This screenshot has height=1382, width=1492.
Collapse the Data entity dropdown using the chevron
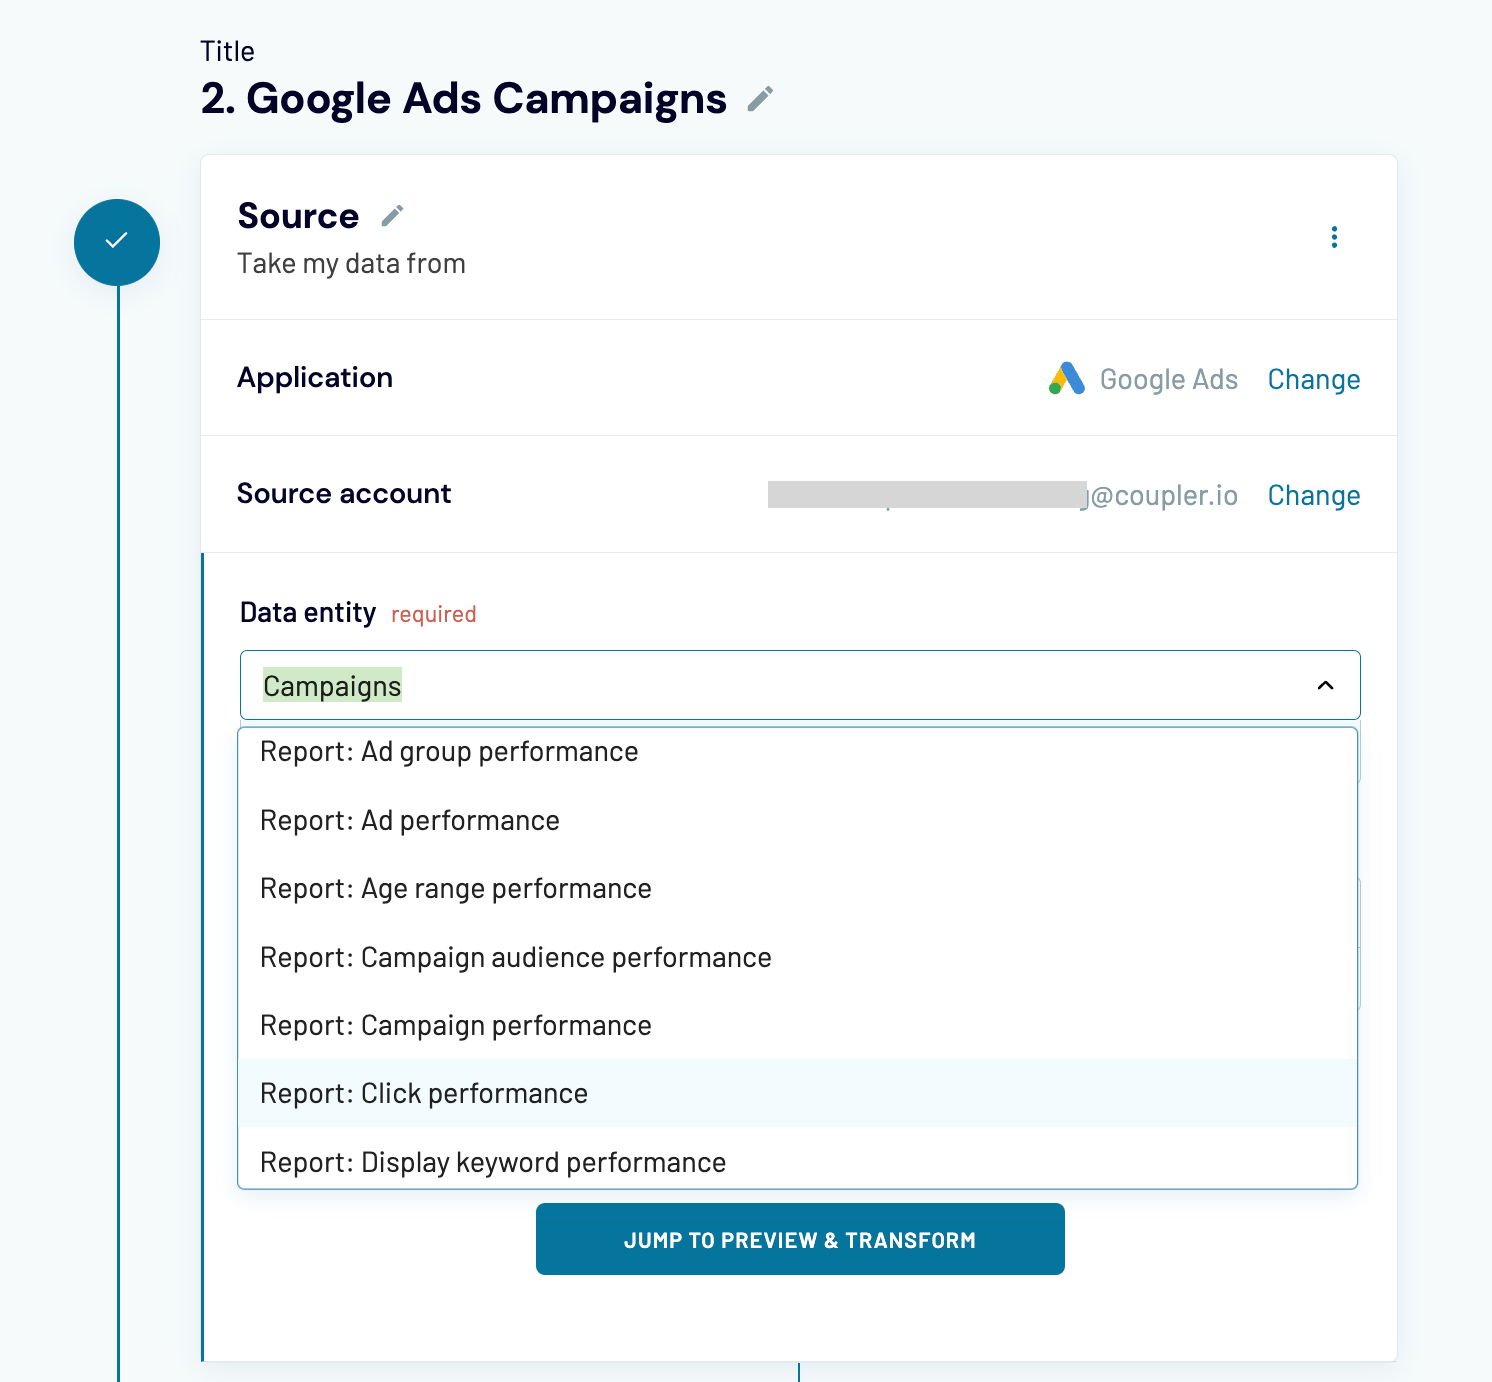pos(1325,686)
